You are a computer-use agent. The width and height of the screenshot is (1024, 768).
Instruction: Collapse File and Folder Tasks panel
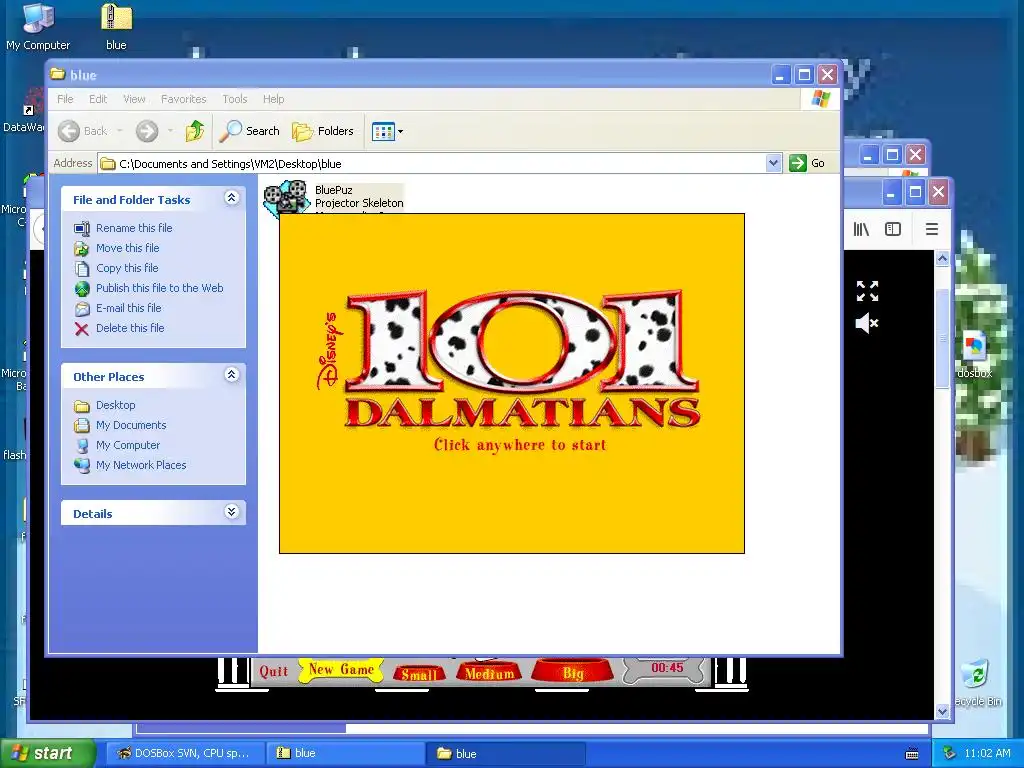231,198
